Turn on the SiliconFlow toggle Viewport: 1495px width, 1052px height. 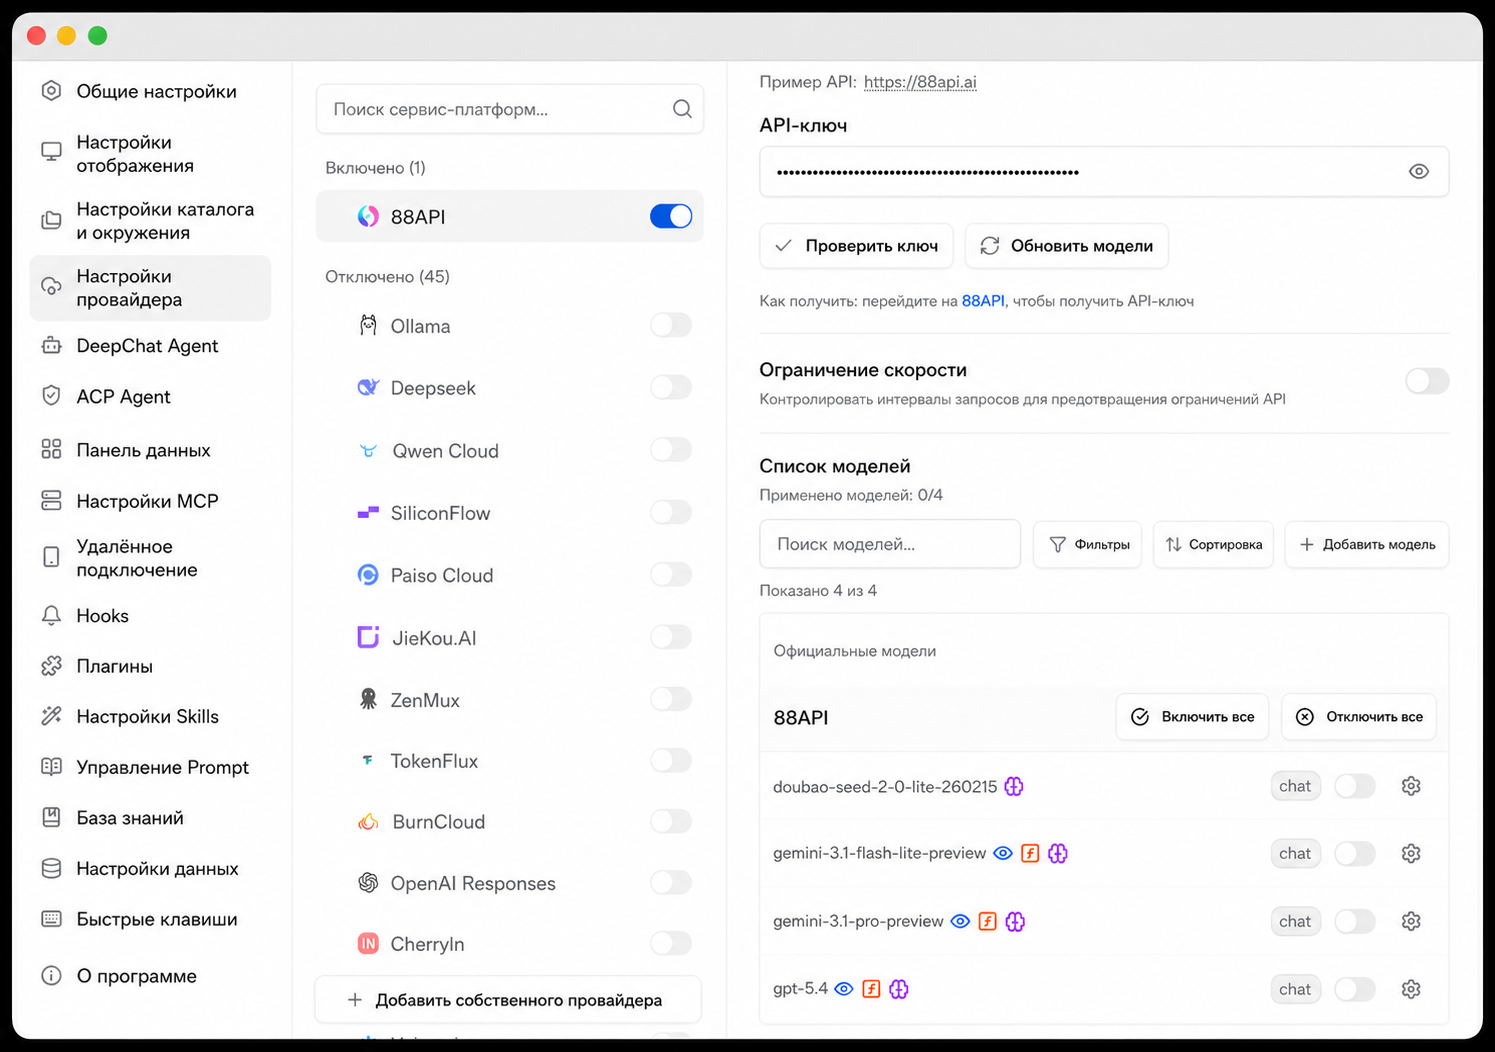coord(671,512)
